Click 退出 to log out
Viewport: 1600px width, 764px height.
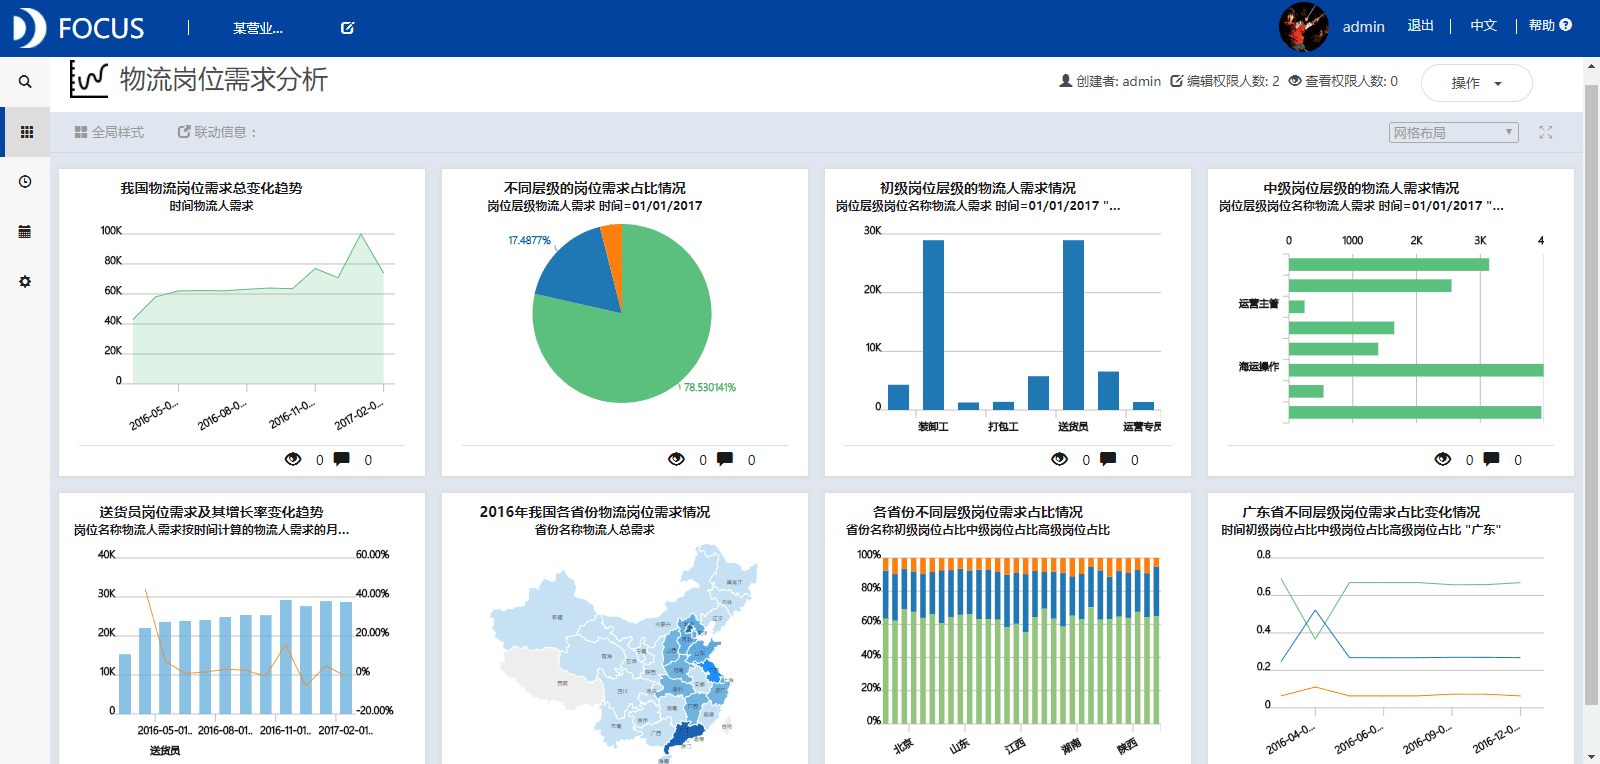tap(1420, 25)
